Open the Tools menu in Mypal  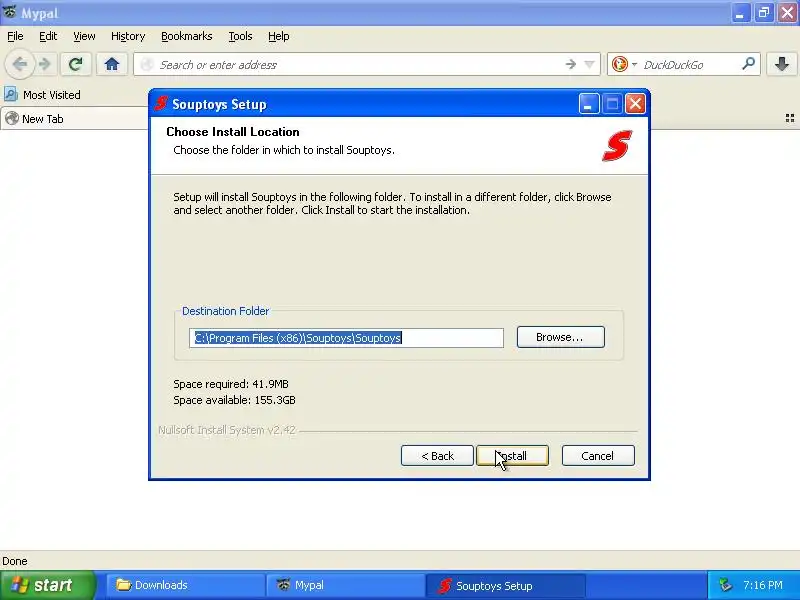[x=240, y=36]
